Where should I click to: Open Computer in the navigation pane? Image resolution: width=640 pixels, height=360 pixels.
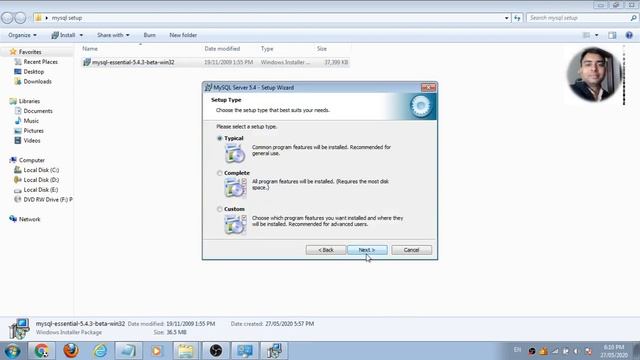31,160
